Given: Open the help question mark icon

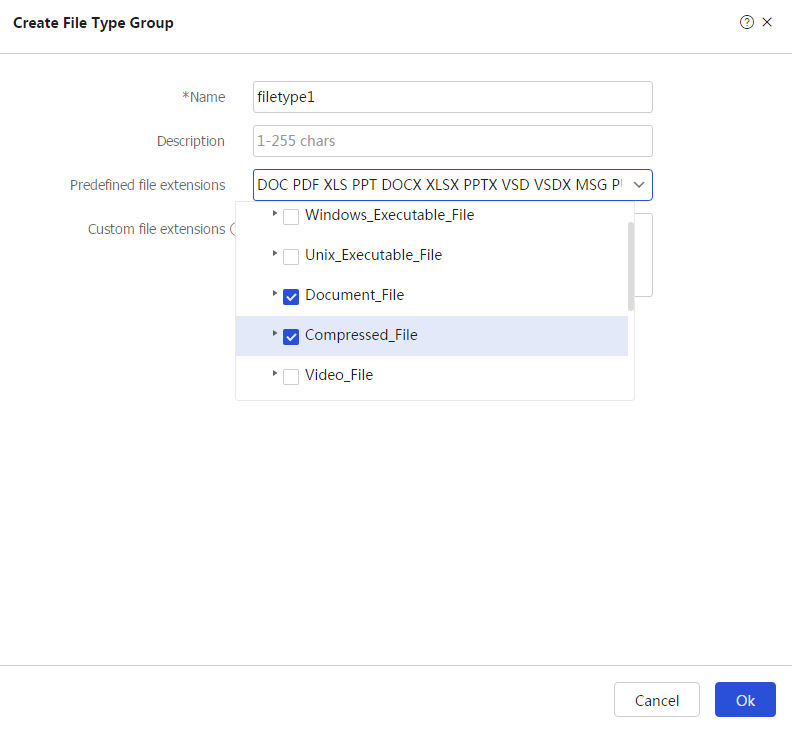Looking at the screenshot, I should click(747, 22).
